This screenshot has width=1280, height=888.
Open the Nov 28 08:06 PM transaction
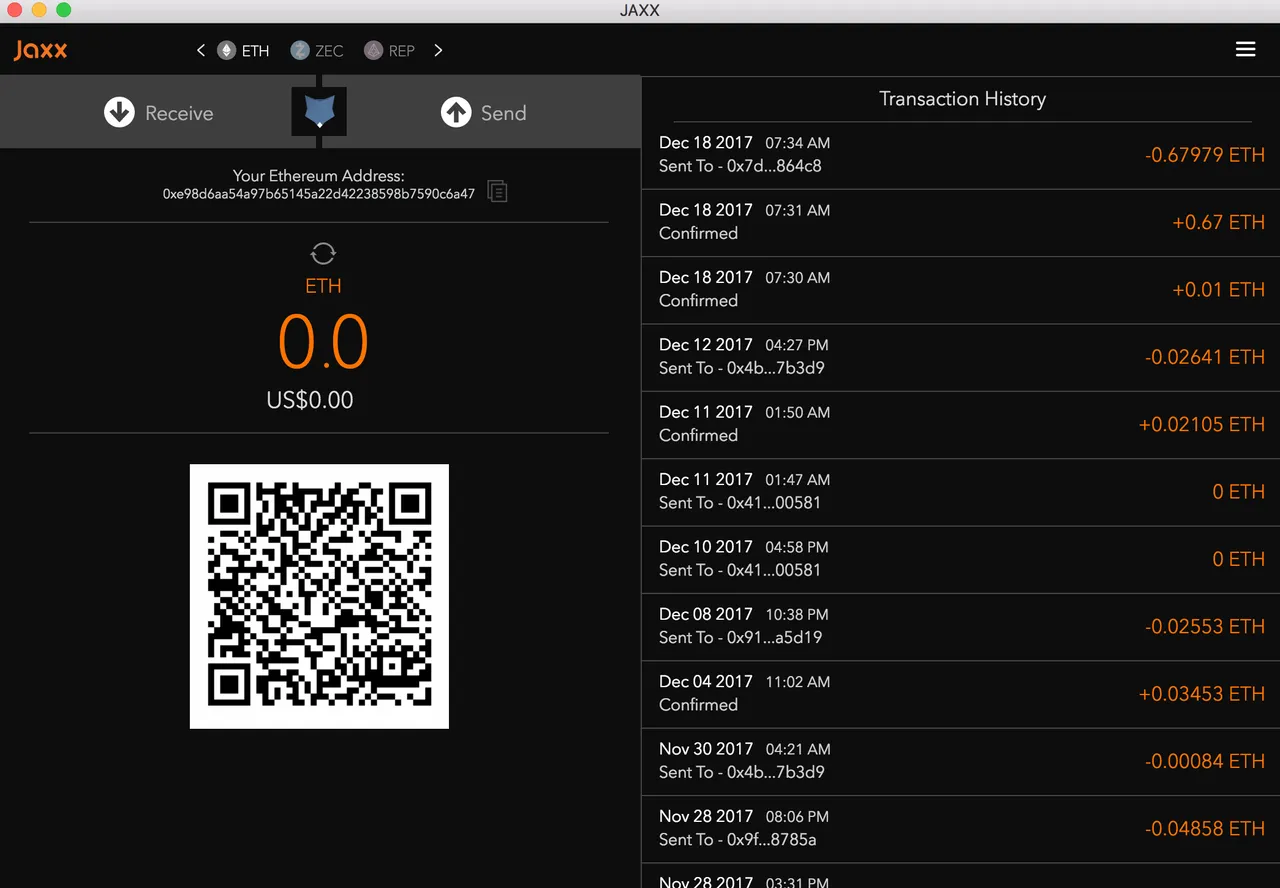click(x=961, y=828)
